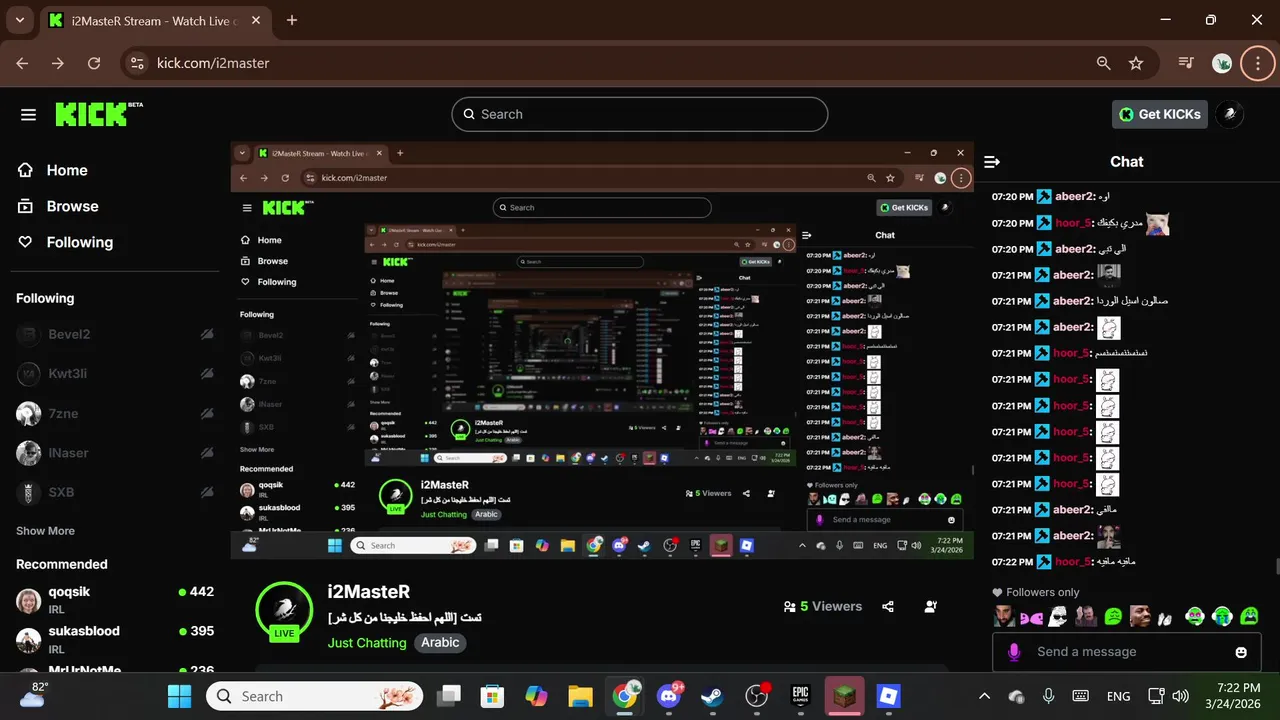Viewport: 1280px width, 720px height.
Task: Open Roblox from the taskbar
Action: coord(889,696)
